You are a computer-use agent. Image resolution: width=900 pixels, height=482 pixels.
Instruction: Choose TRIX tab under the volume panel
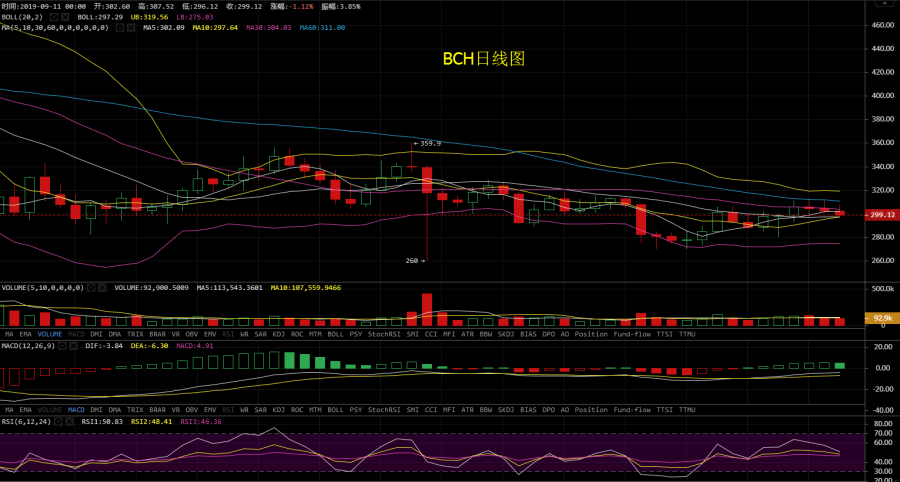pyautogui.click(x=135, y=334)
